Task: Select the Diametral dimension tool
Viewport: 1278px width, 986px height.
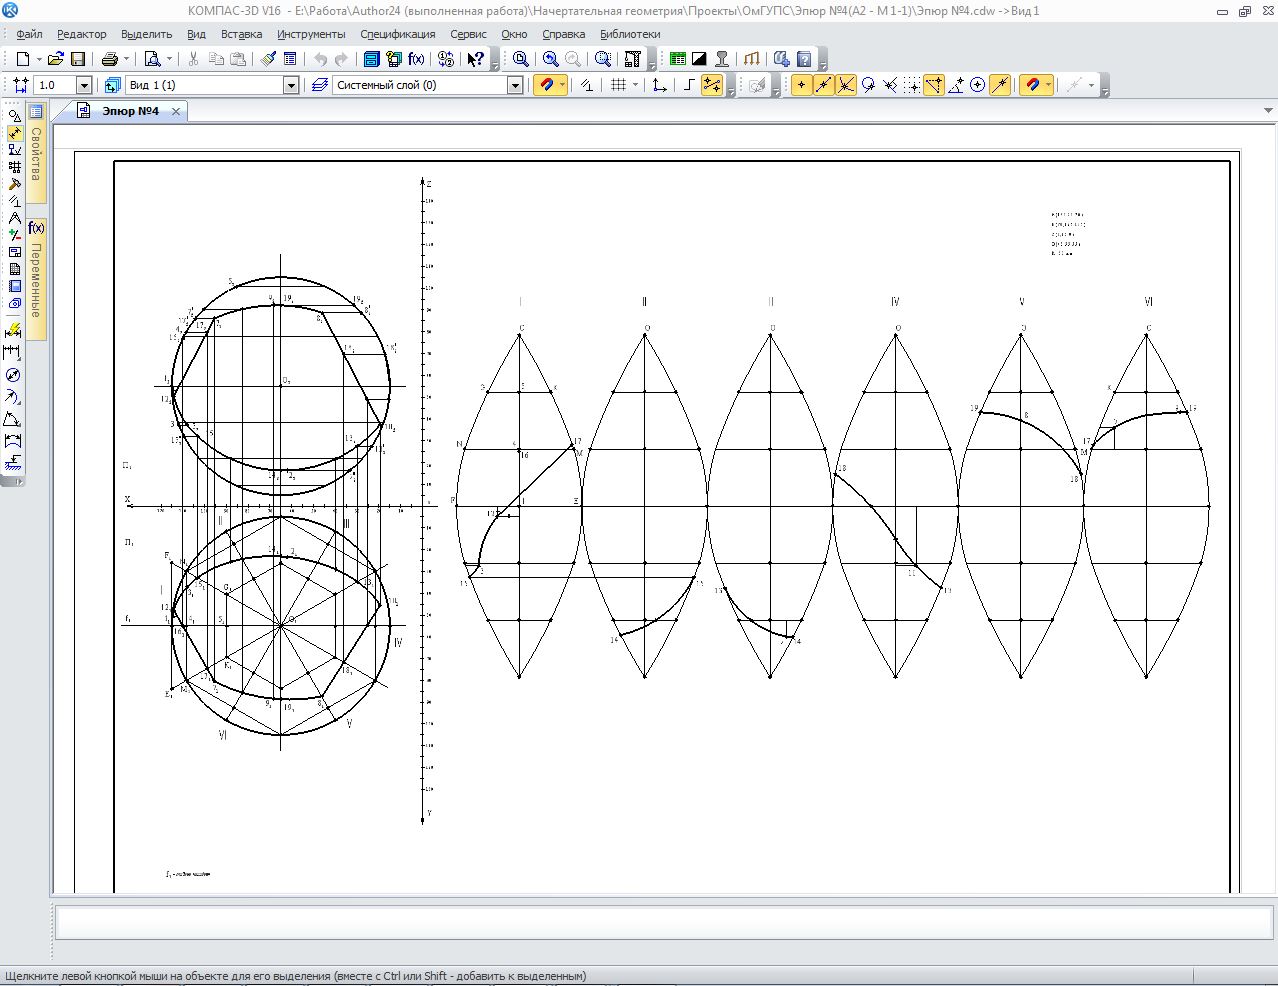Action: pos(13,375)
